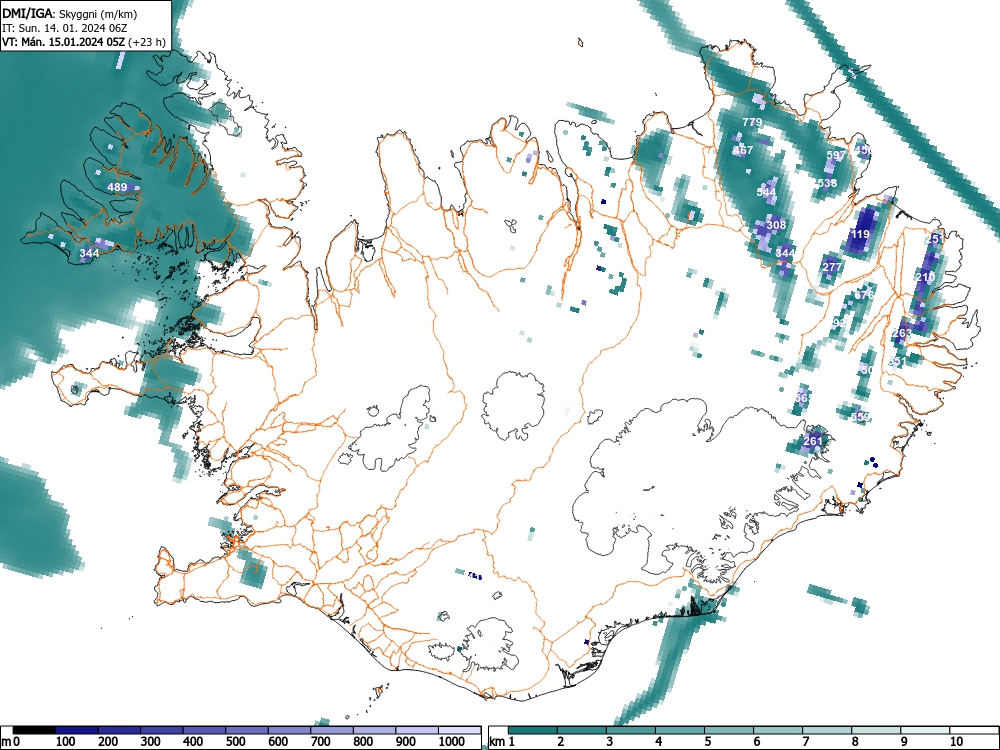Image resolution: width=1000 pixels, height=750 pixels.
Task: Click the 3 label on km scale
Action: tap(610, 742)
